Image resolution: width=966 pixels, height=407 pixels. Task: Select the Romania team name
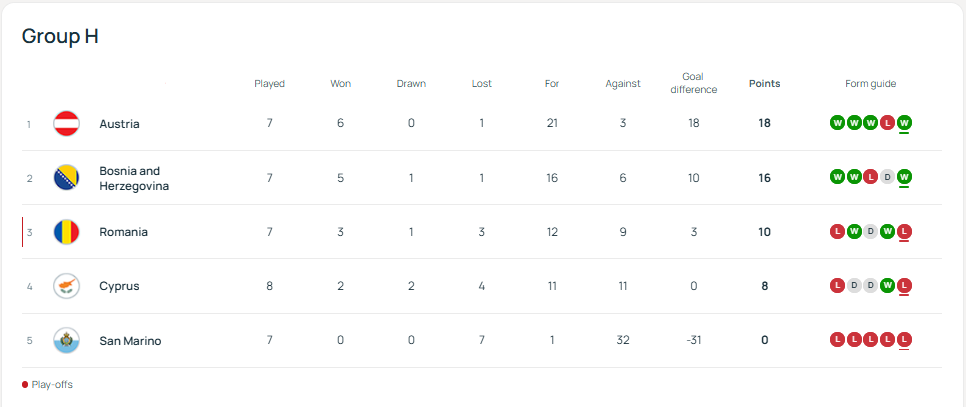[123, 232]
